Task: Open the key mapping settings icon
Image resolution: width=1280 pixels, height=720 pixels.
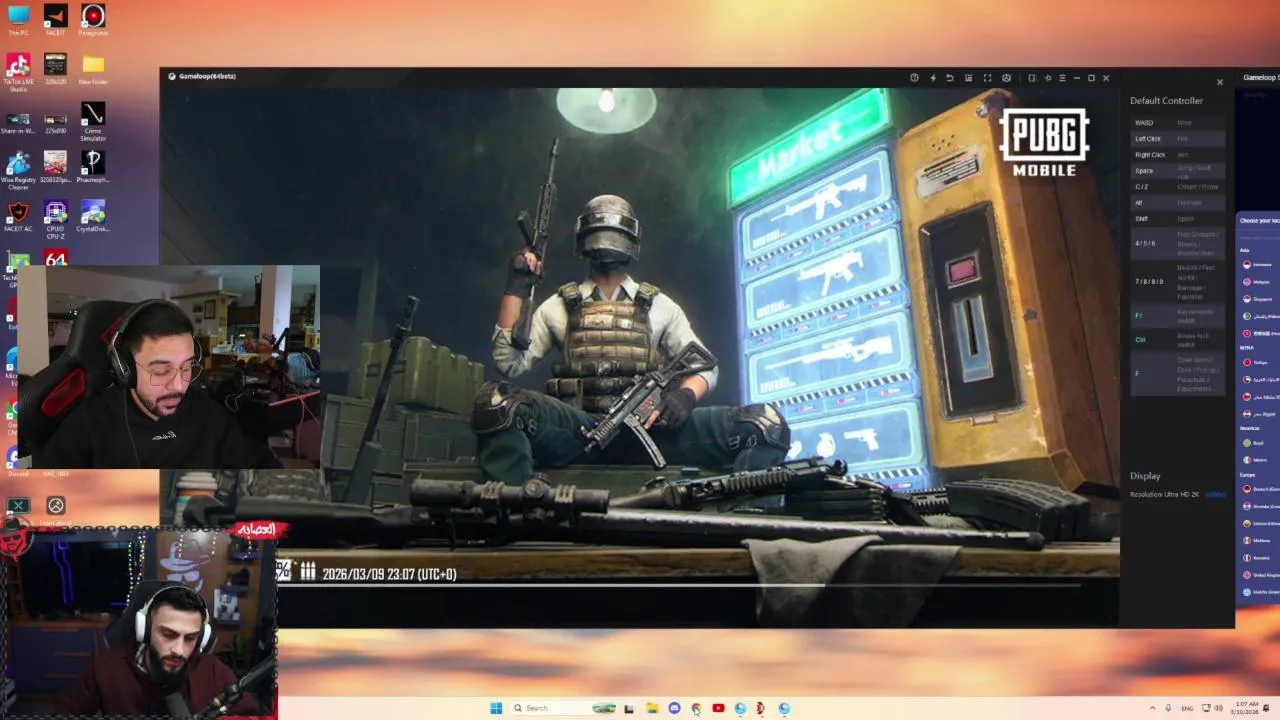Action: [968, 78]
